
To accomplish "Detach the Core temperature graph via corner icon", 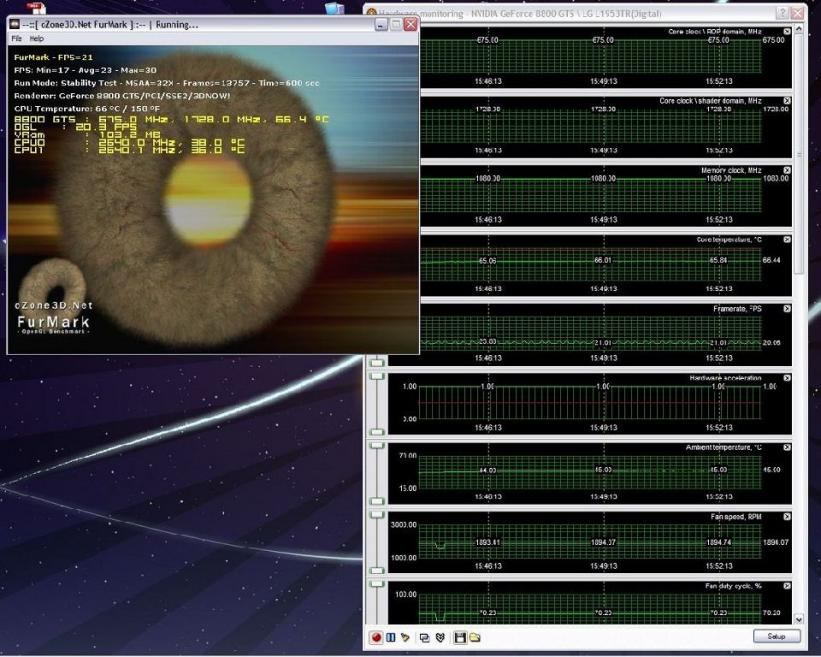I will tap(786, 239).
